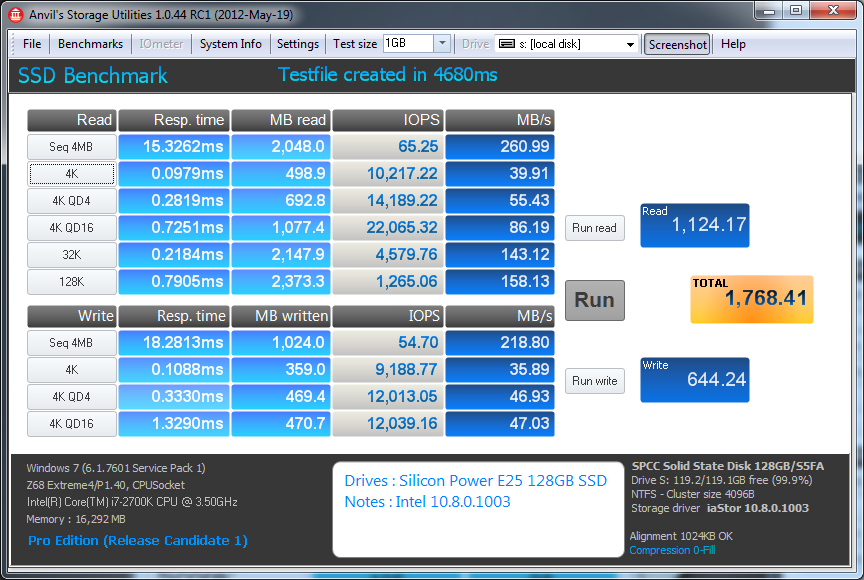This screenshot has width=864, height=580.
Task: Click the IOPS value 22,065.32
Action: [x=388, y=228]
